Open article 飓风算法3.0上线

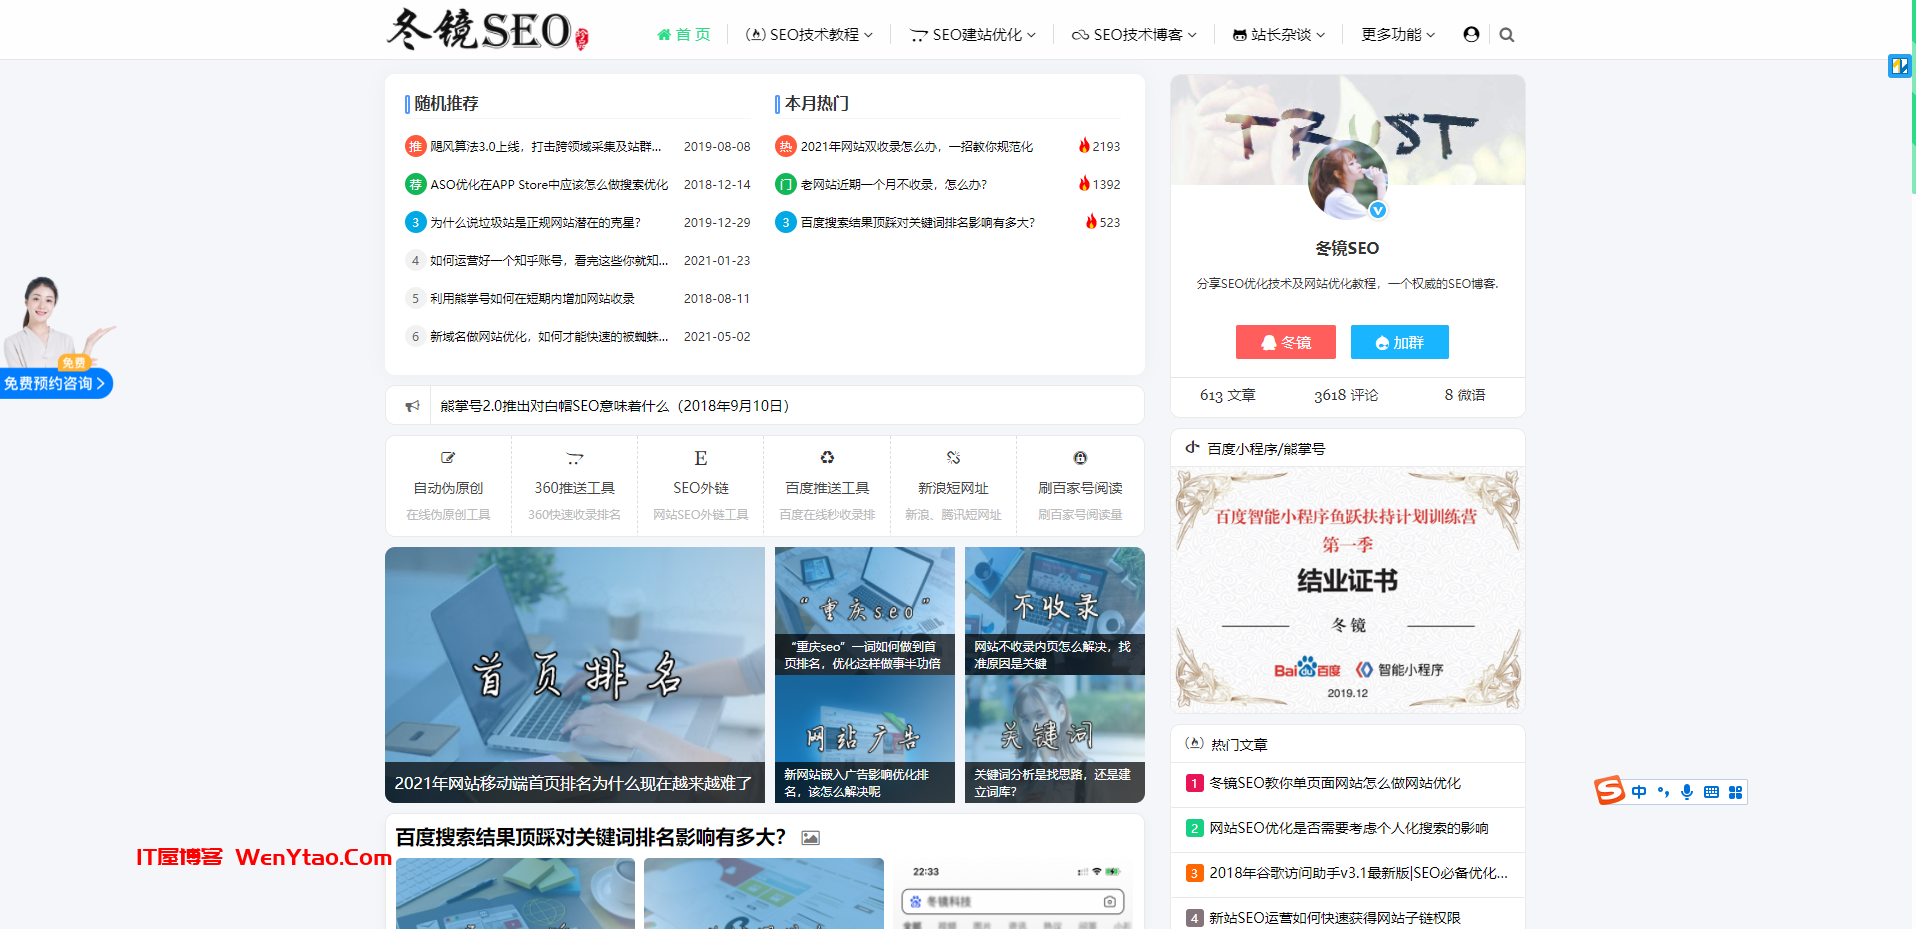pos(546,146)
